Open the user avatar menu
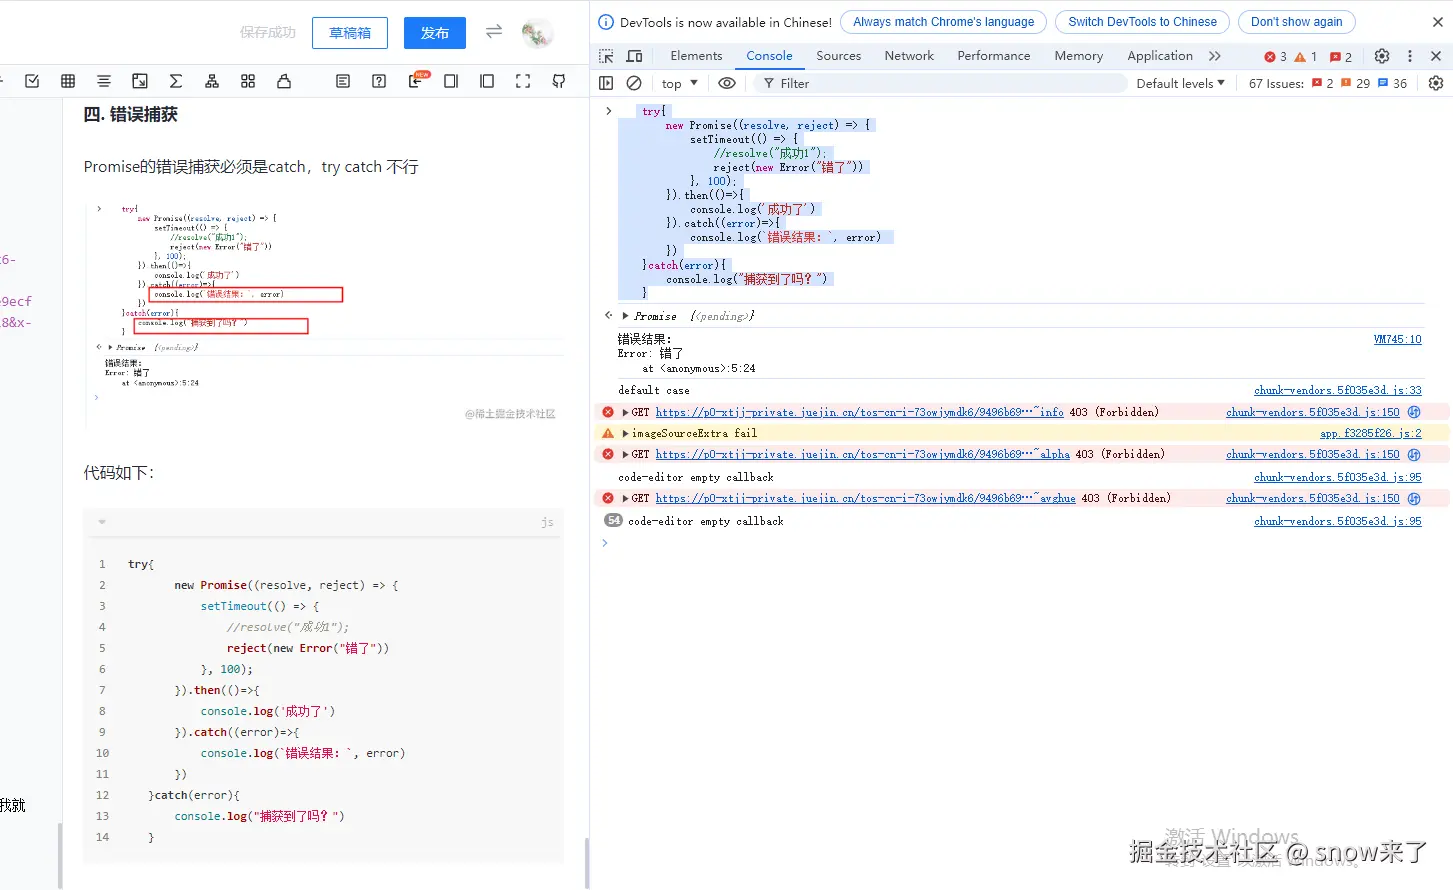This screenshot has width=1453, height=890. [x=537, y=33]
